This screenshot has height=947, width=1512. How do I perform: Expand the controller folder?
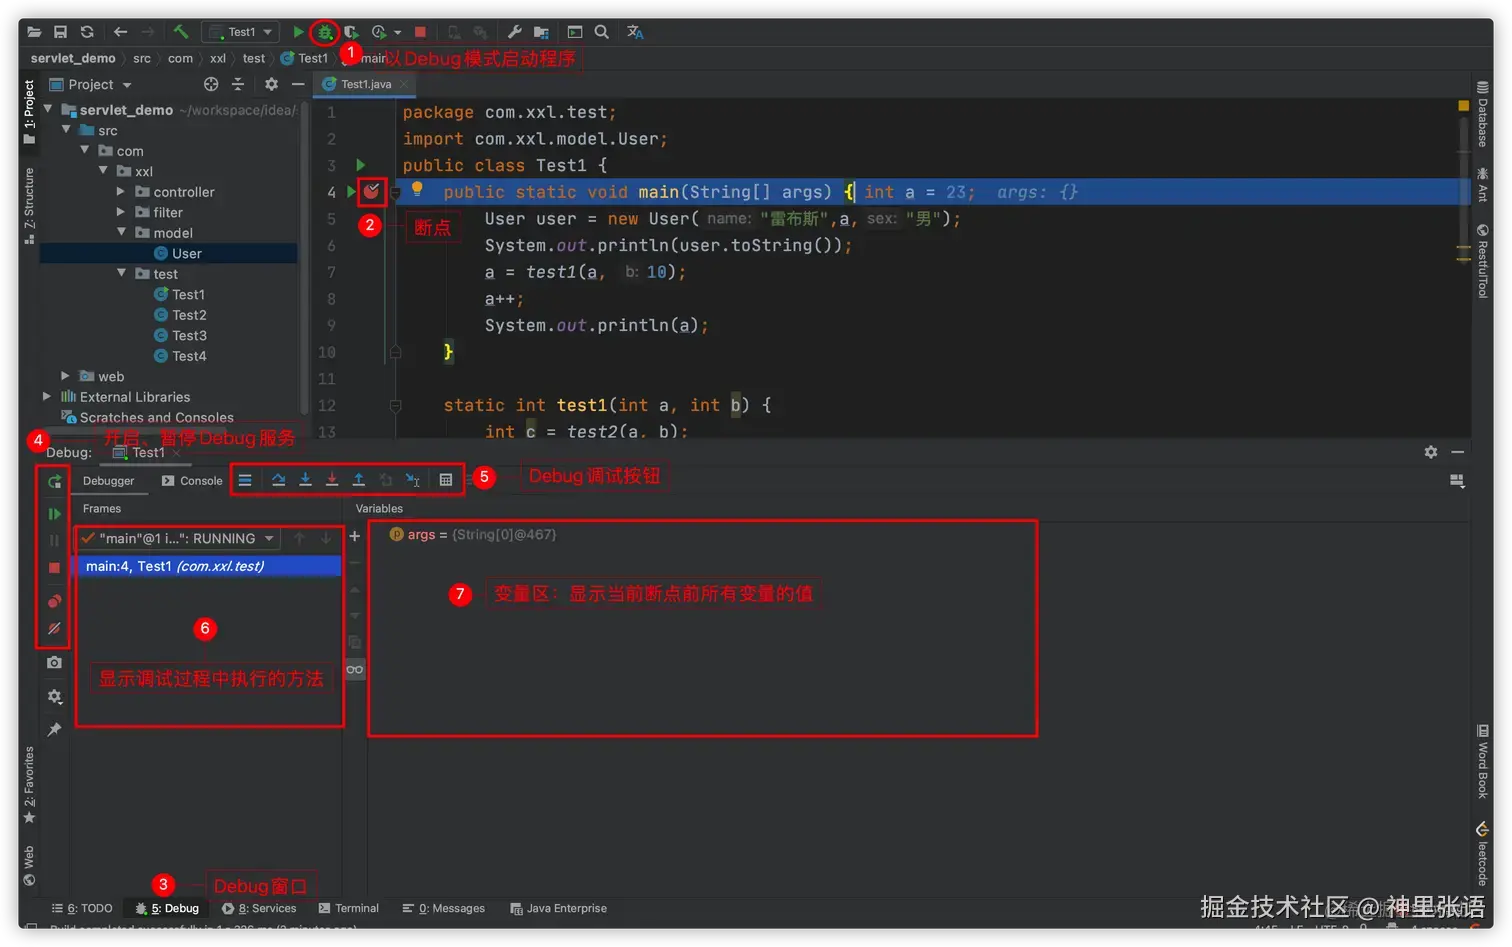pos(121,191)
